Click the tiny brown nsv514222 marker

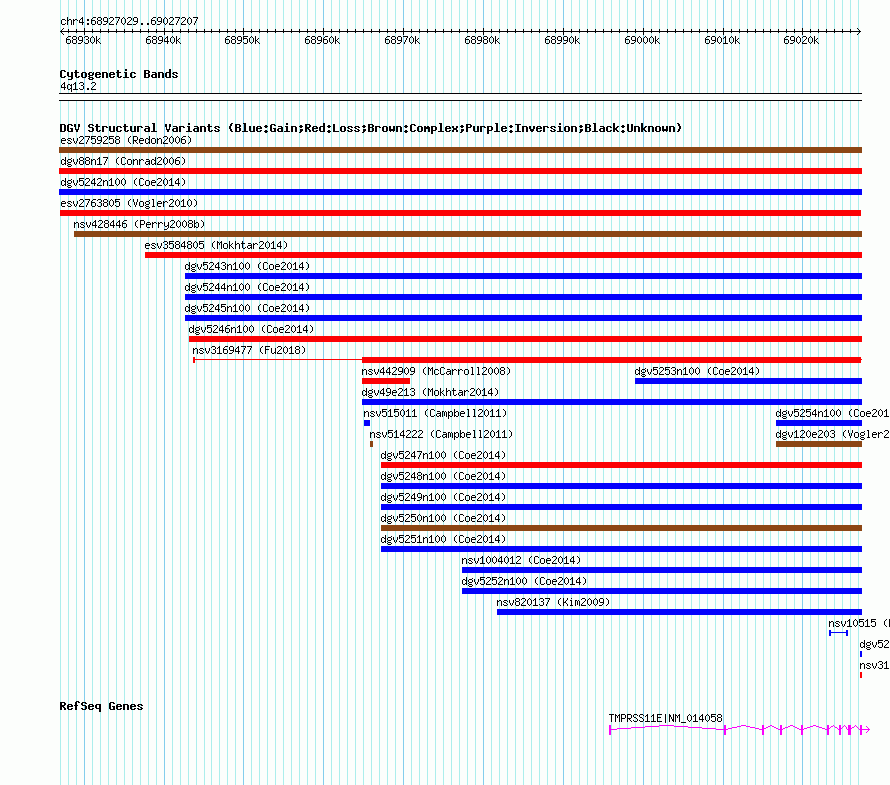[371, 444]
